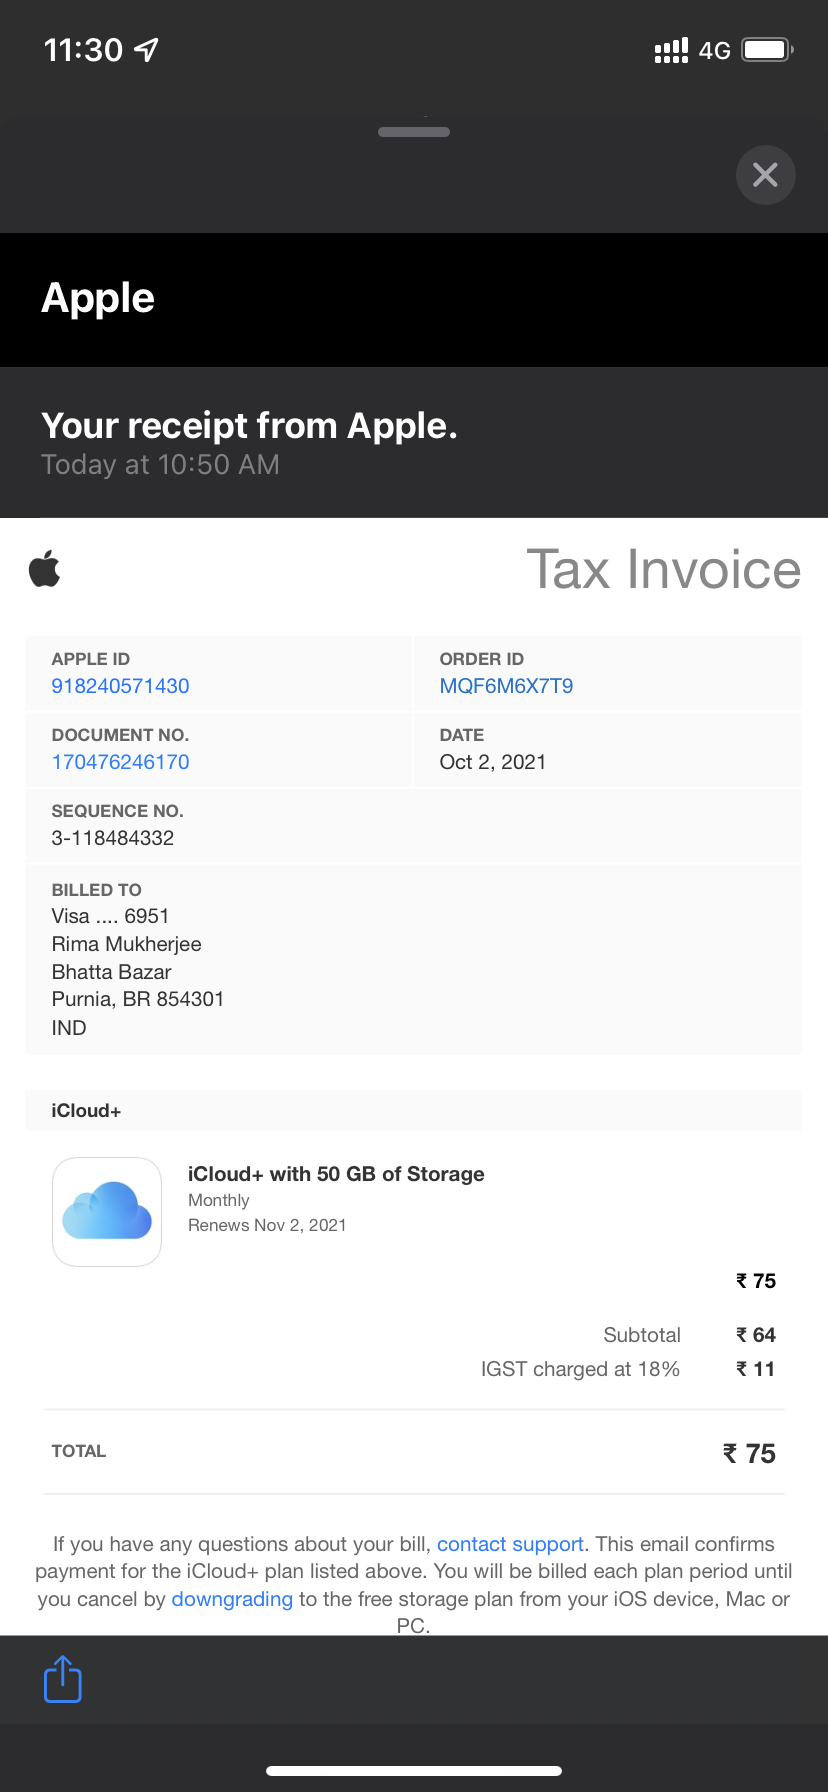The width and height of the screenshot is (828, 1792).
Task: Tap the share icon at bottom left
Action: point(63,1678)
